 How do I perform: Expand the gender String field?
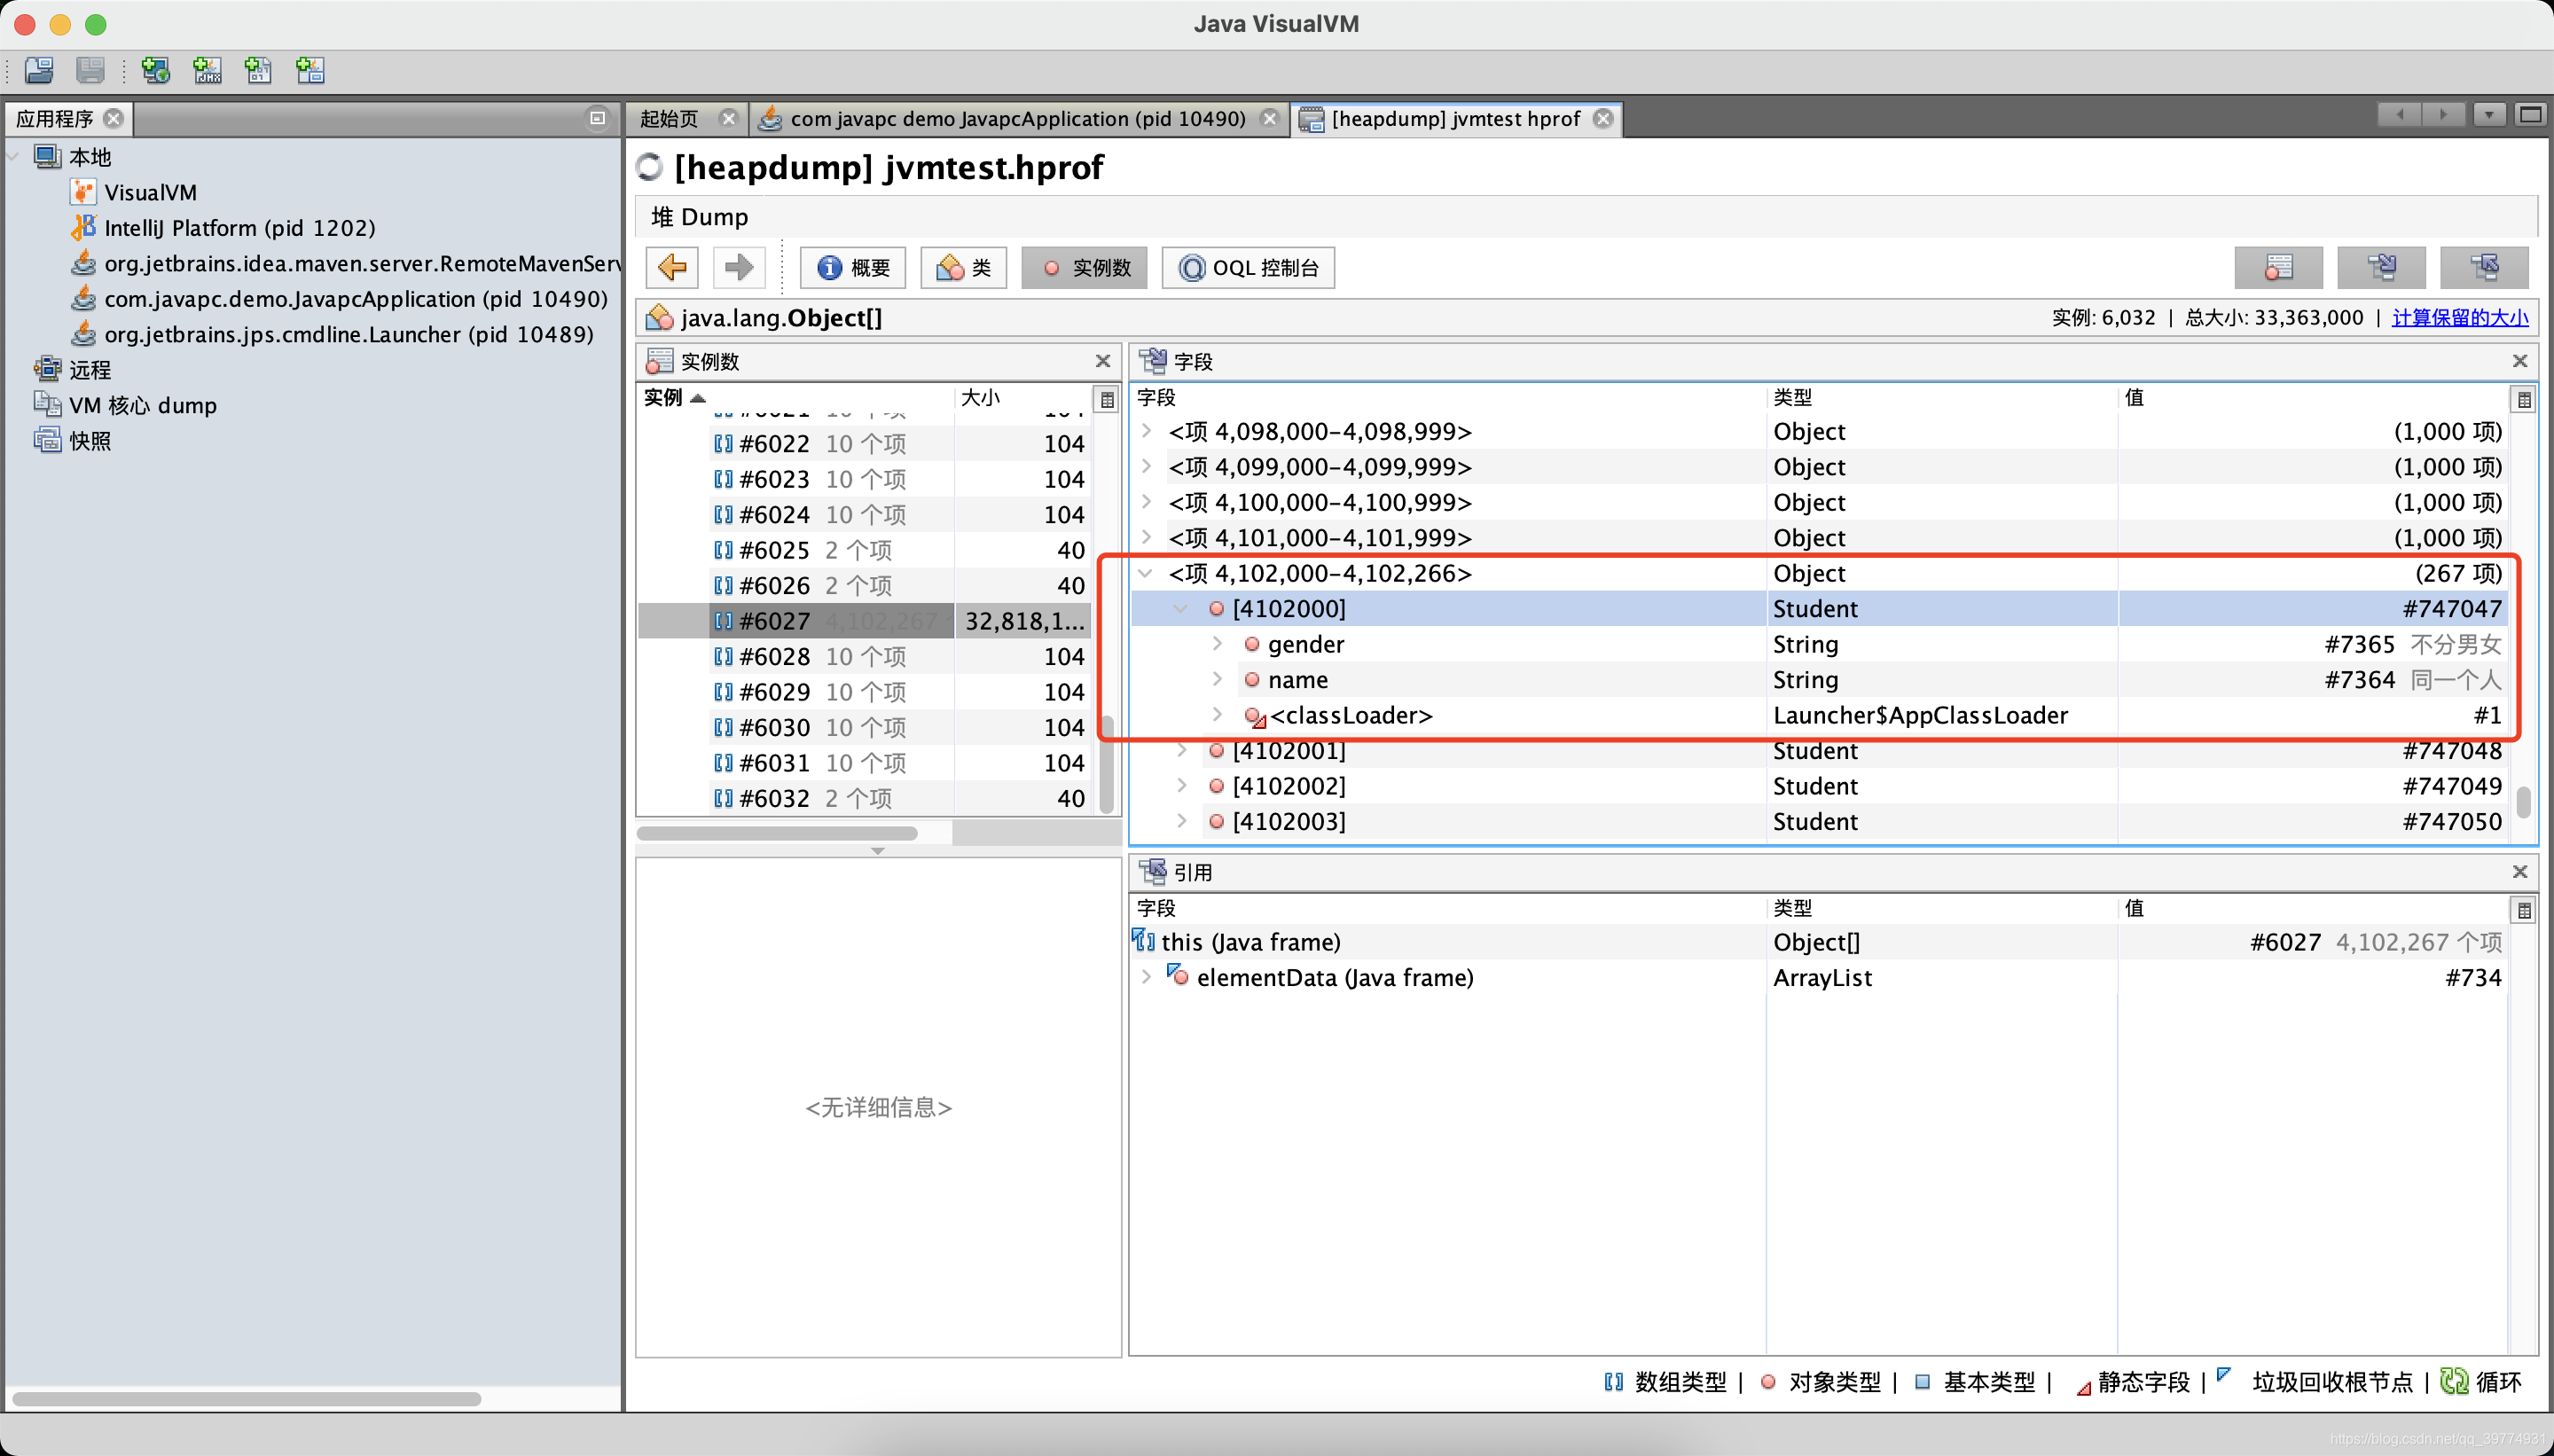(x=1217, y=644)
